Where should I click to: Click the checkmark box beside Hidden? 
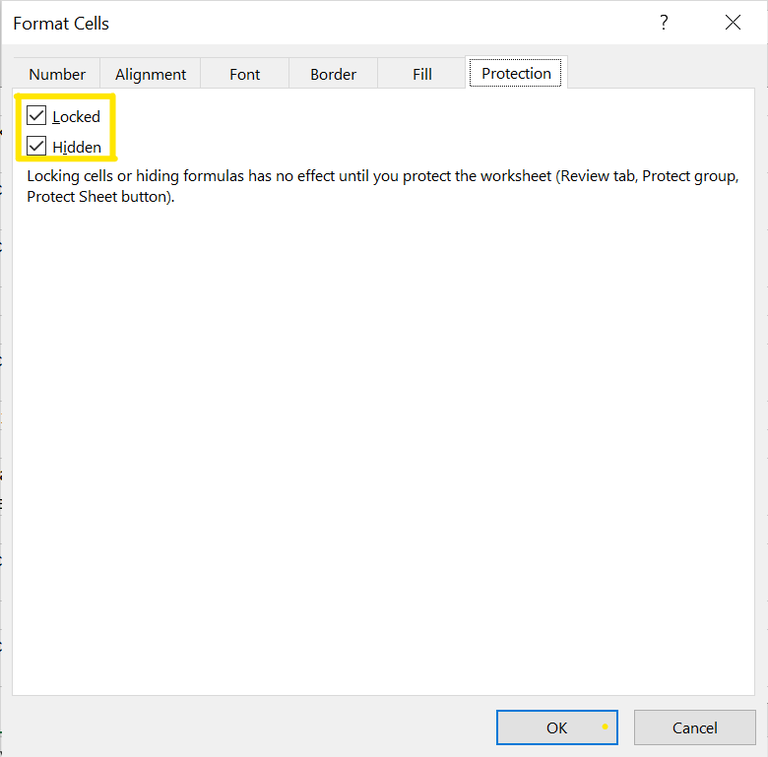pos(37,146)
